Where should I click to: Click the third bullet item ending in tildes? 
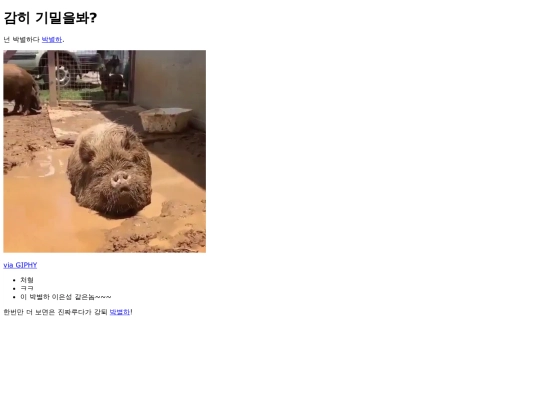click(66, 297)
